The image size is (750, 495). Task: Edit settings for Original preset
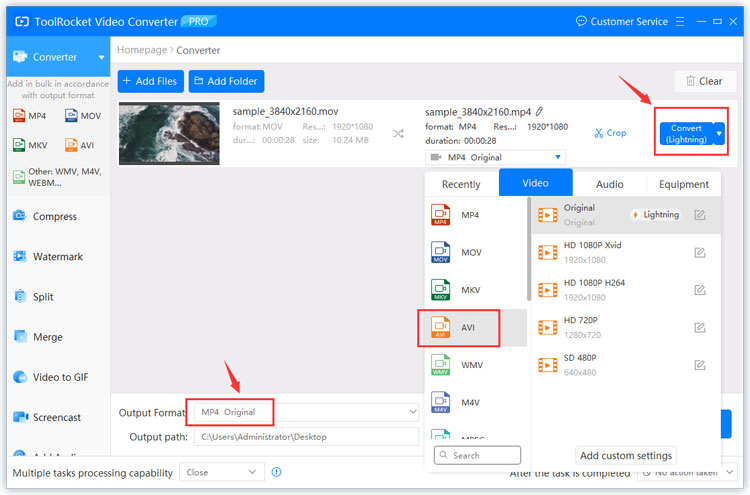pyautogui.click(x=700, y=215)
